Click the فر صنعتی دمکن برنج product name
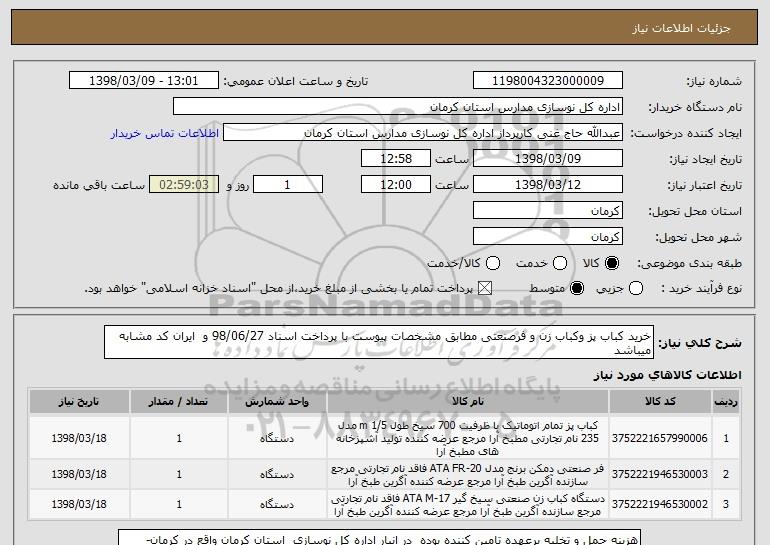 (x=468, y=474)
